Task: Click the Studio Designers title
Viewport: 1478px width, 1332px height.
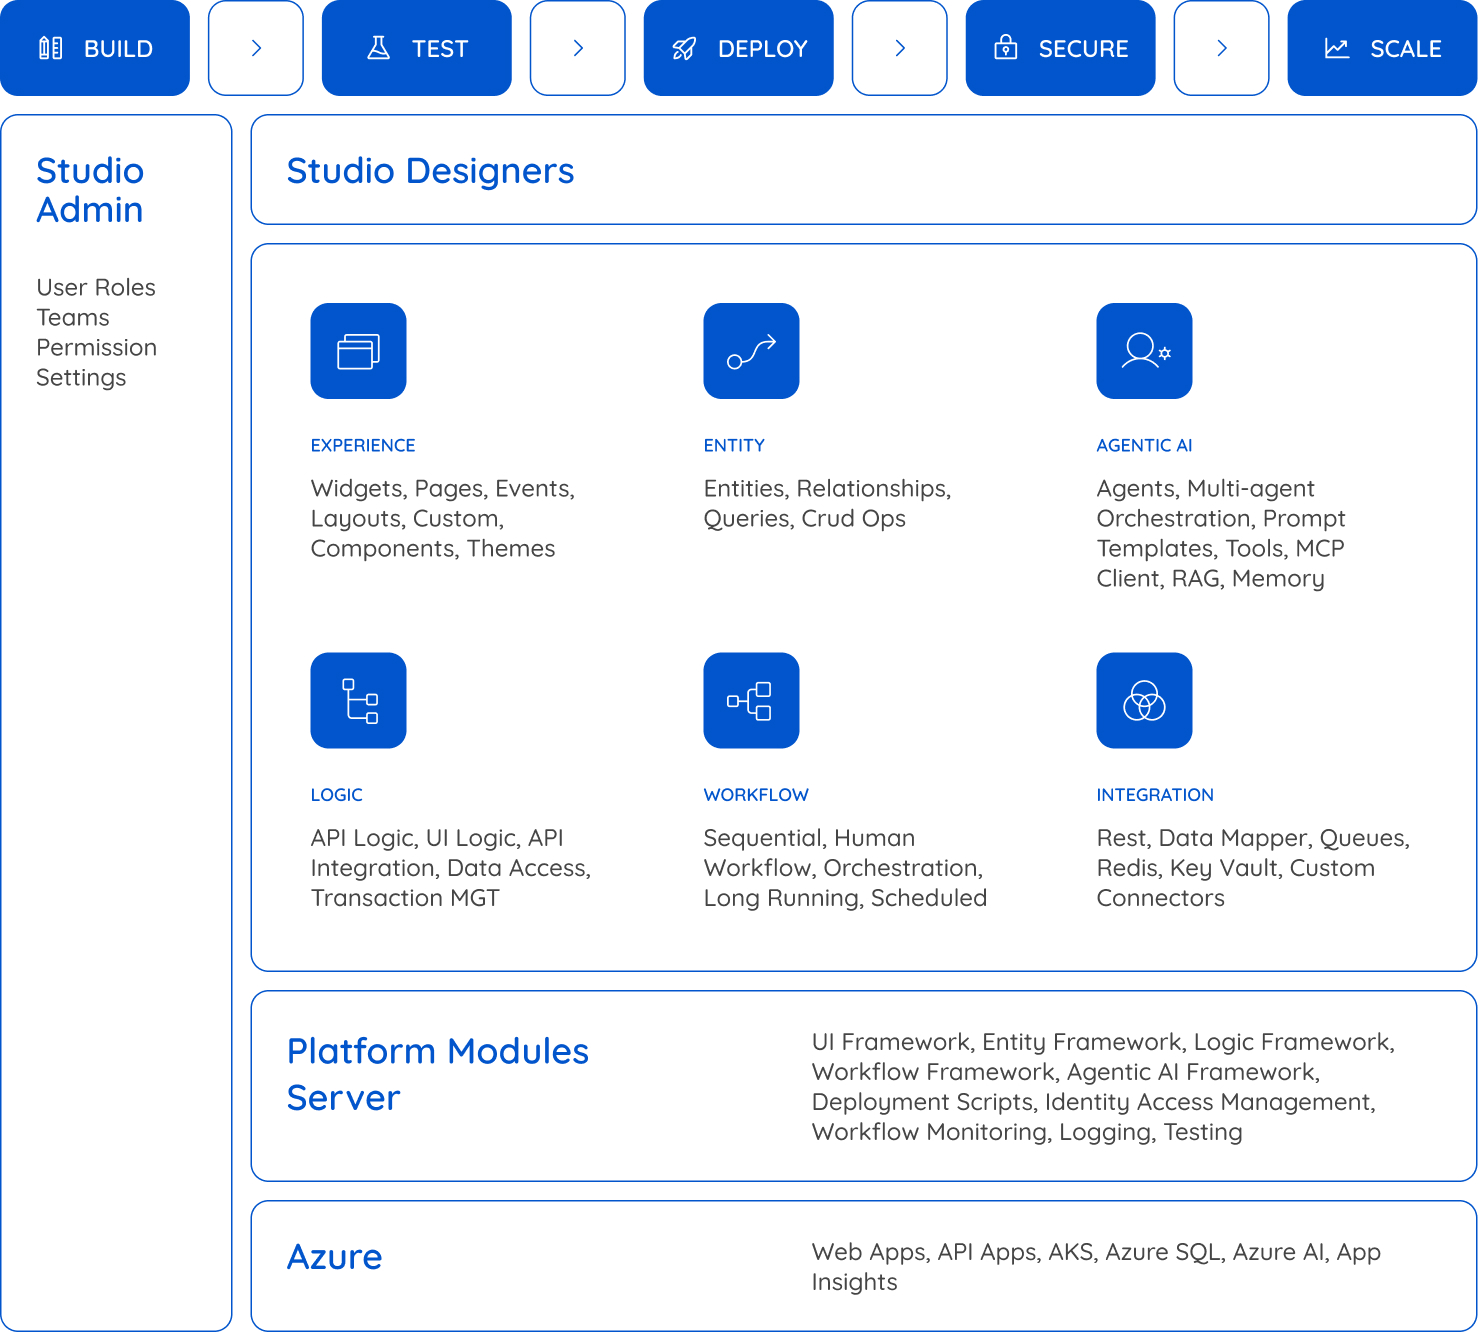Action: point(430,171)
